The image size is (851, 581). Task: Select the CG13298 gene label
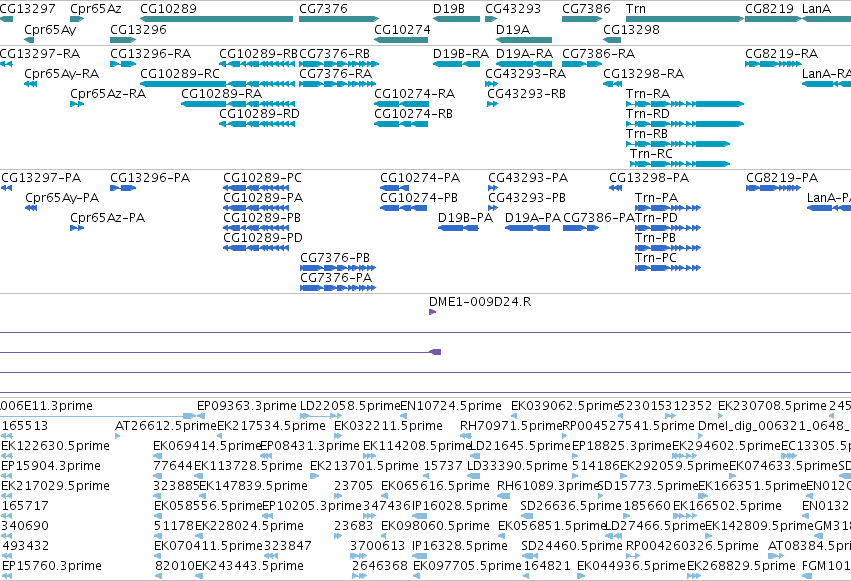pyautogui.click(x=631, y=29)
